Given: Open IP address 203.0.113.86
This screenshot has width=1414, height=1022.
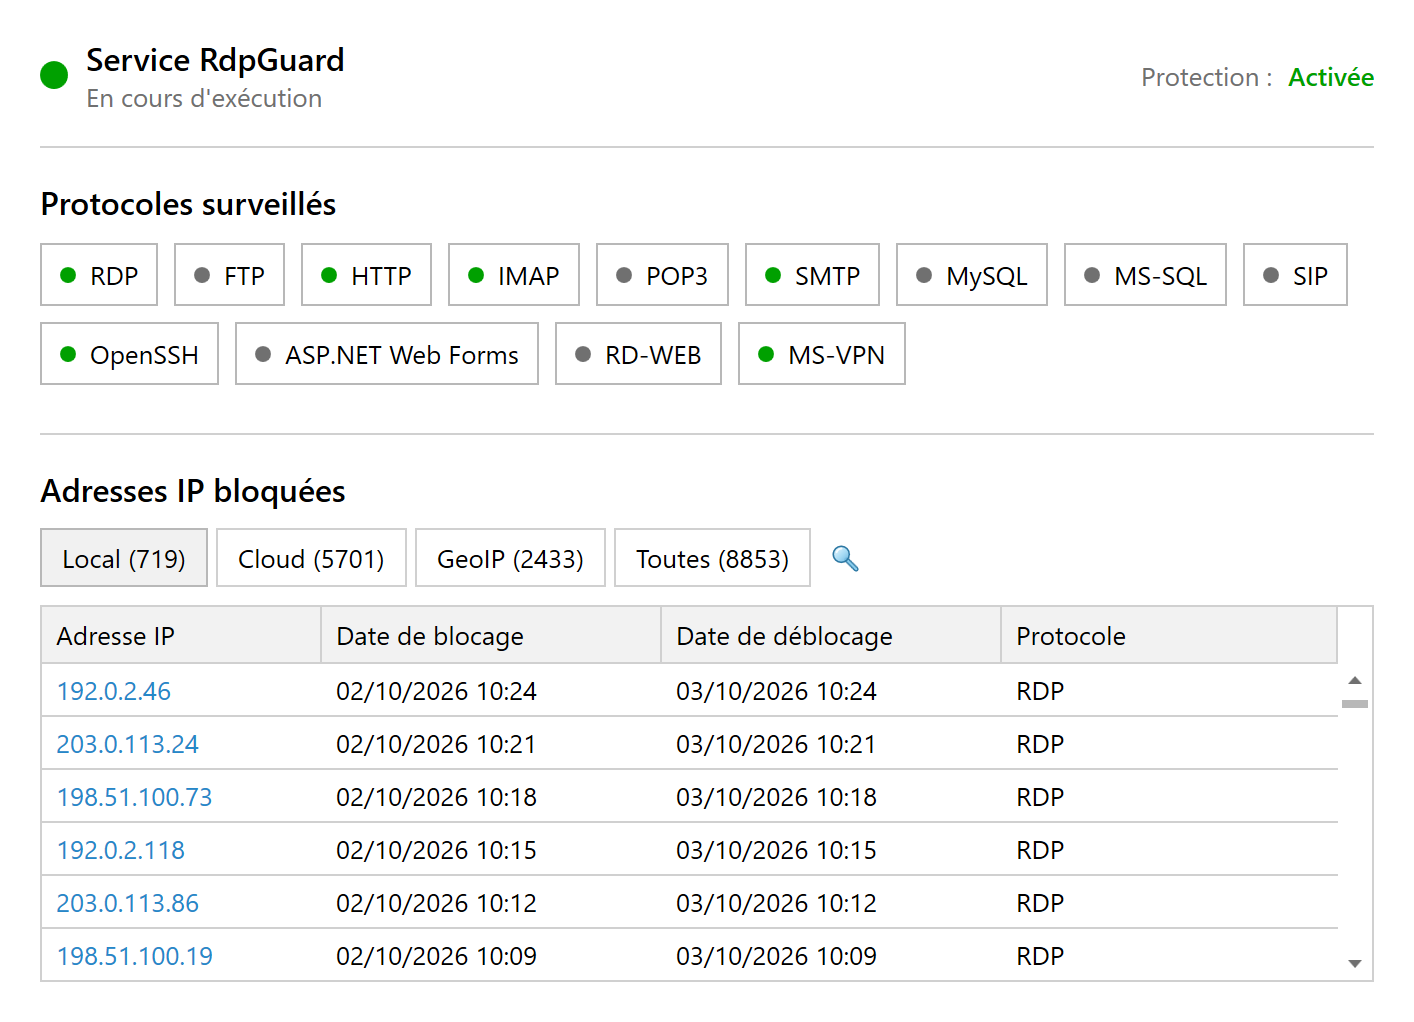Looking at the screenshot, I should click(x=127, y=903).
